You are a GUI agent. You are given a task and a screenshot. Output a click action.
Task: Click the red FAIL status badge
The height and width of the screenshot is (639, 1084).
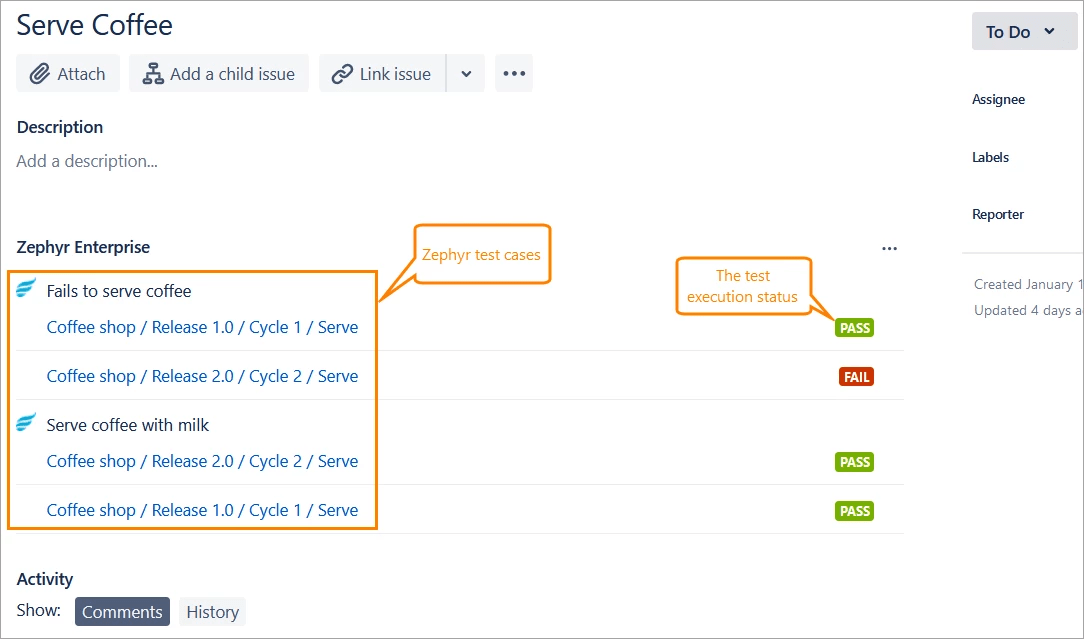pos(857,377)
